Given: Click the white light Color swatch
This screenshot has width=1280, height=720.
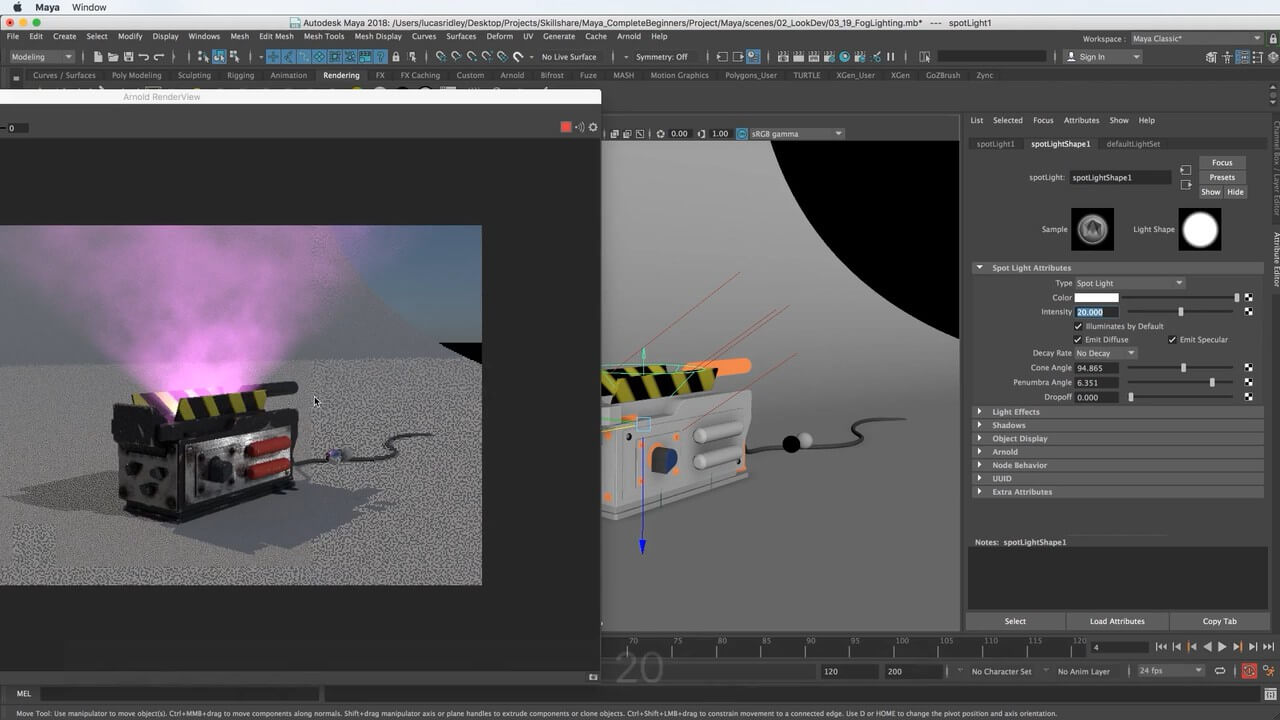Looking at the screenshot, I should click(x=1096, y=298).
